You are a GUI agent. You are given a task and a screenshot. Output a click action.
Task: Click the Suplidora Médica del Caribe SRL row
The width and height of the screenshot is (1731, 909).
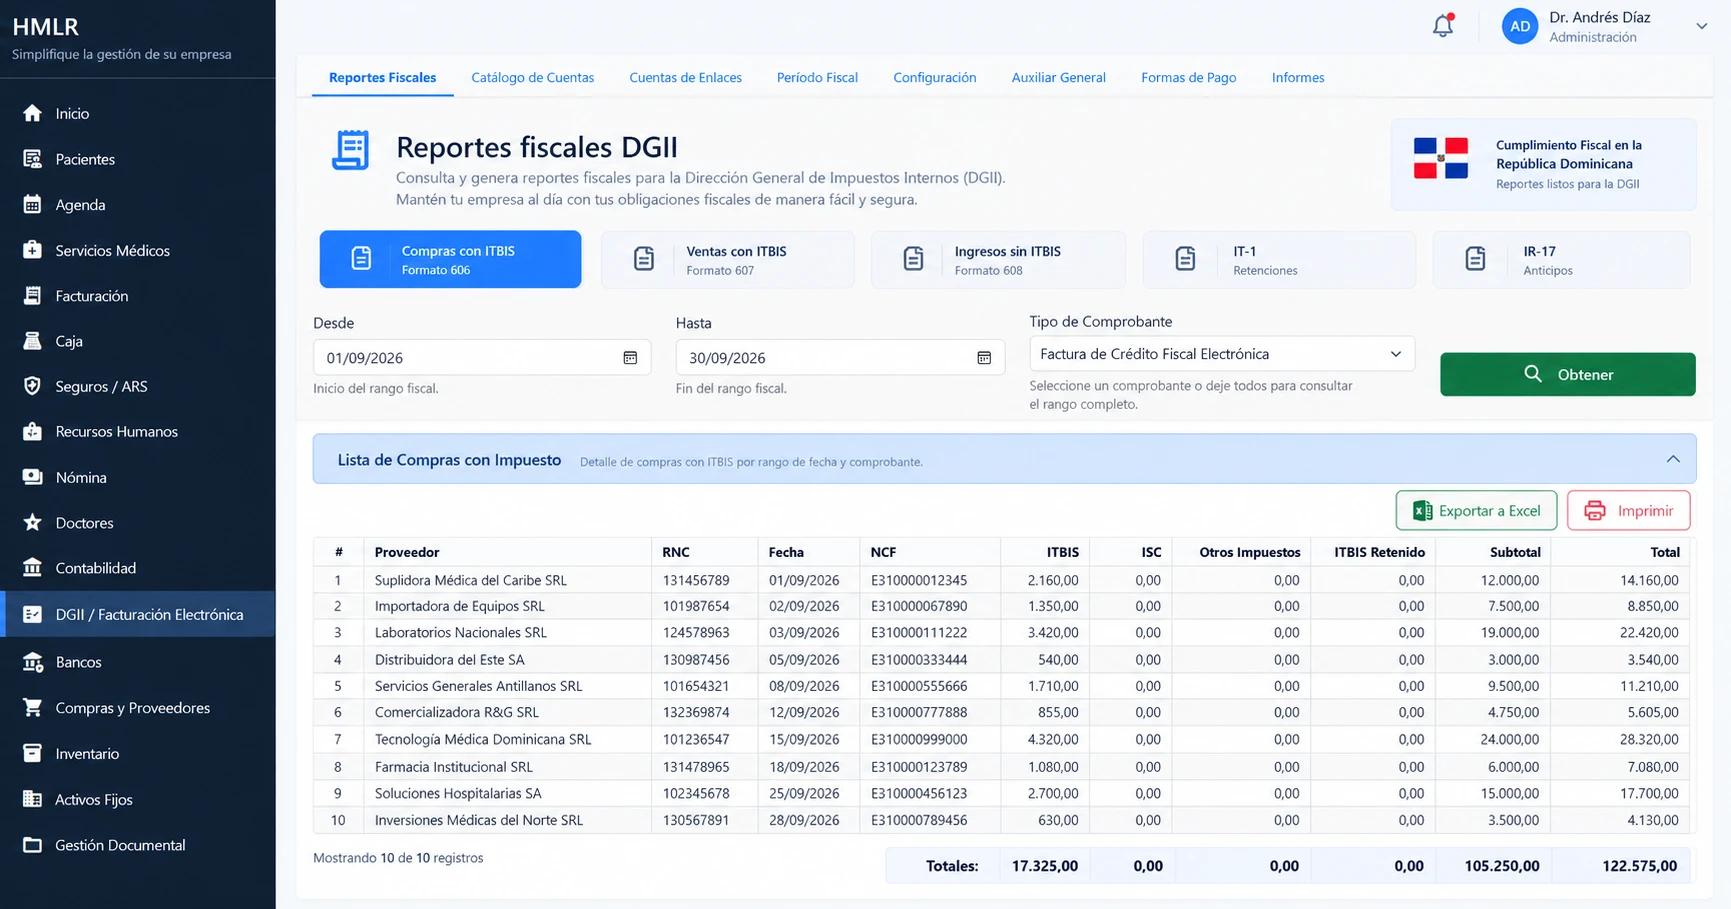[x=1001, y=580]
